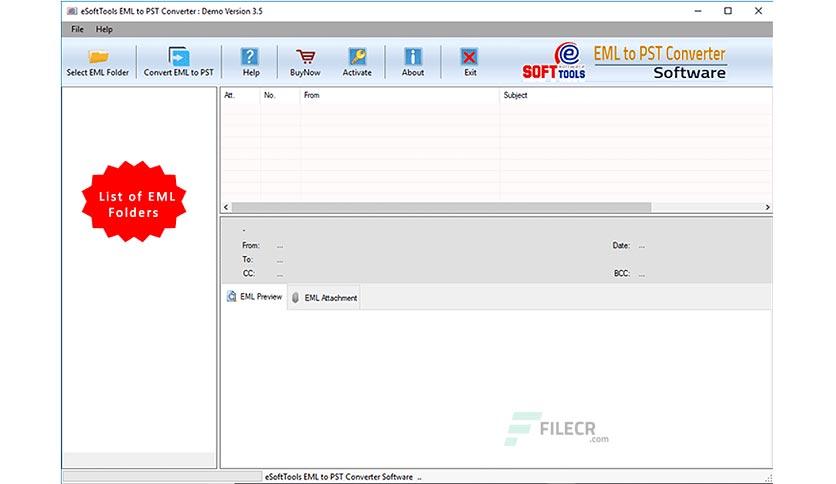
Task: Click the From: label in header pane
Action: (251, 246)
